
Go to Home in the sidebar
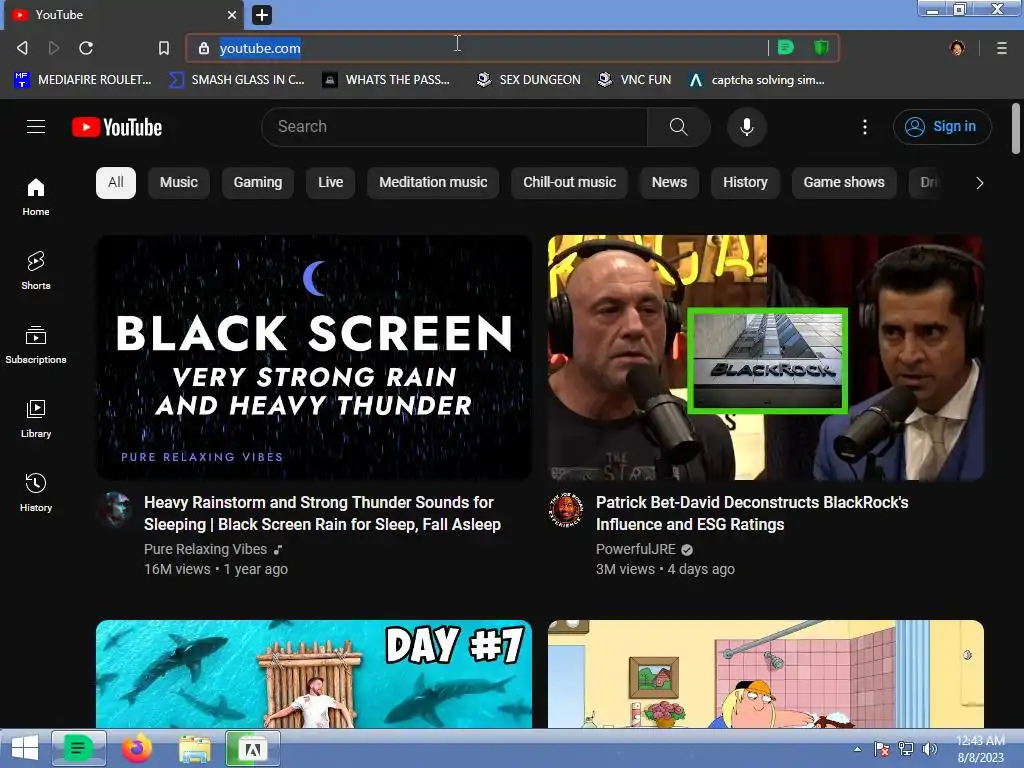(x=36, y=197)
